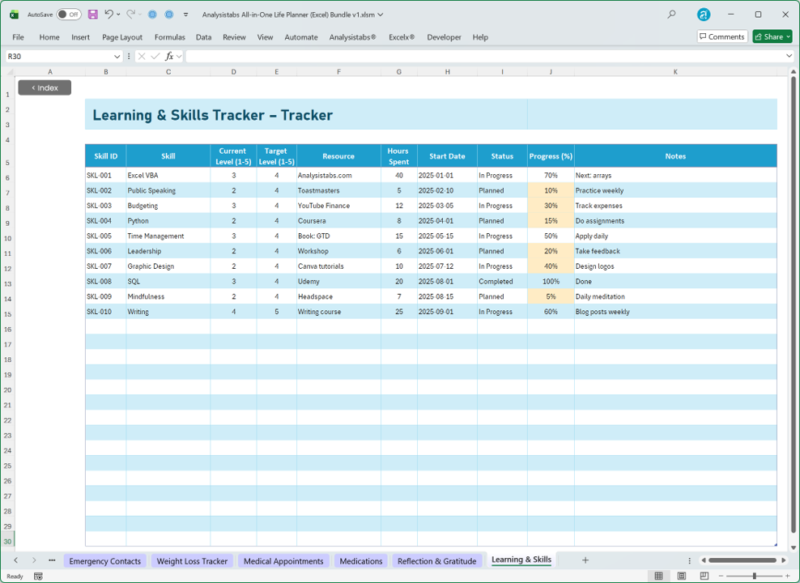Select all cells using corner triangle
Image resolution: width=800 pixels, height=583 pixels.
[x=10, y=72]
